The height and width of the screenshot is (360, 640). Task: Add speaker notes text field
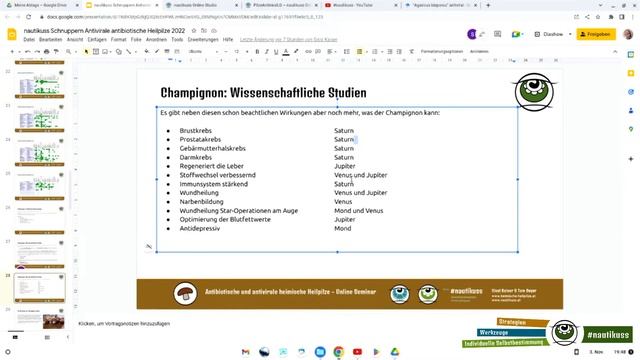click(x=124, y=324)
